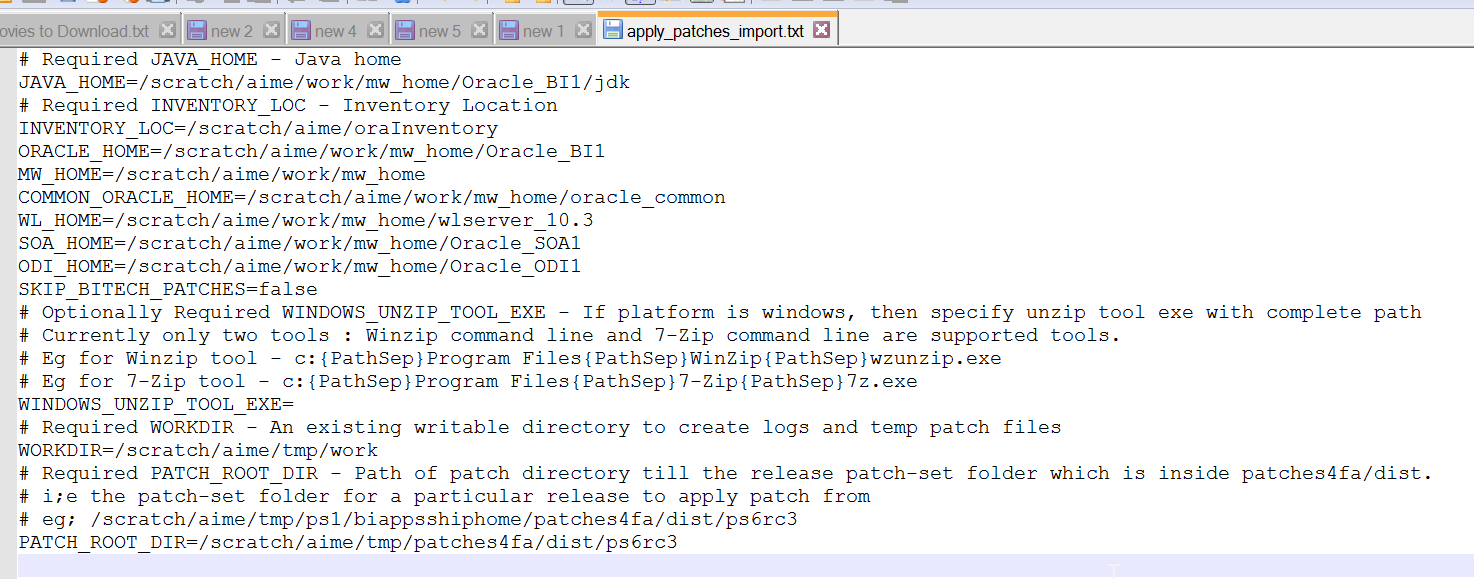This screenshot has width=1474, height=579.
Task: Click the MW_HOME=/scratch/aime/work/mw_home line
Action: click(222, 174)
